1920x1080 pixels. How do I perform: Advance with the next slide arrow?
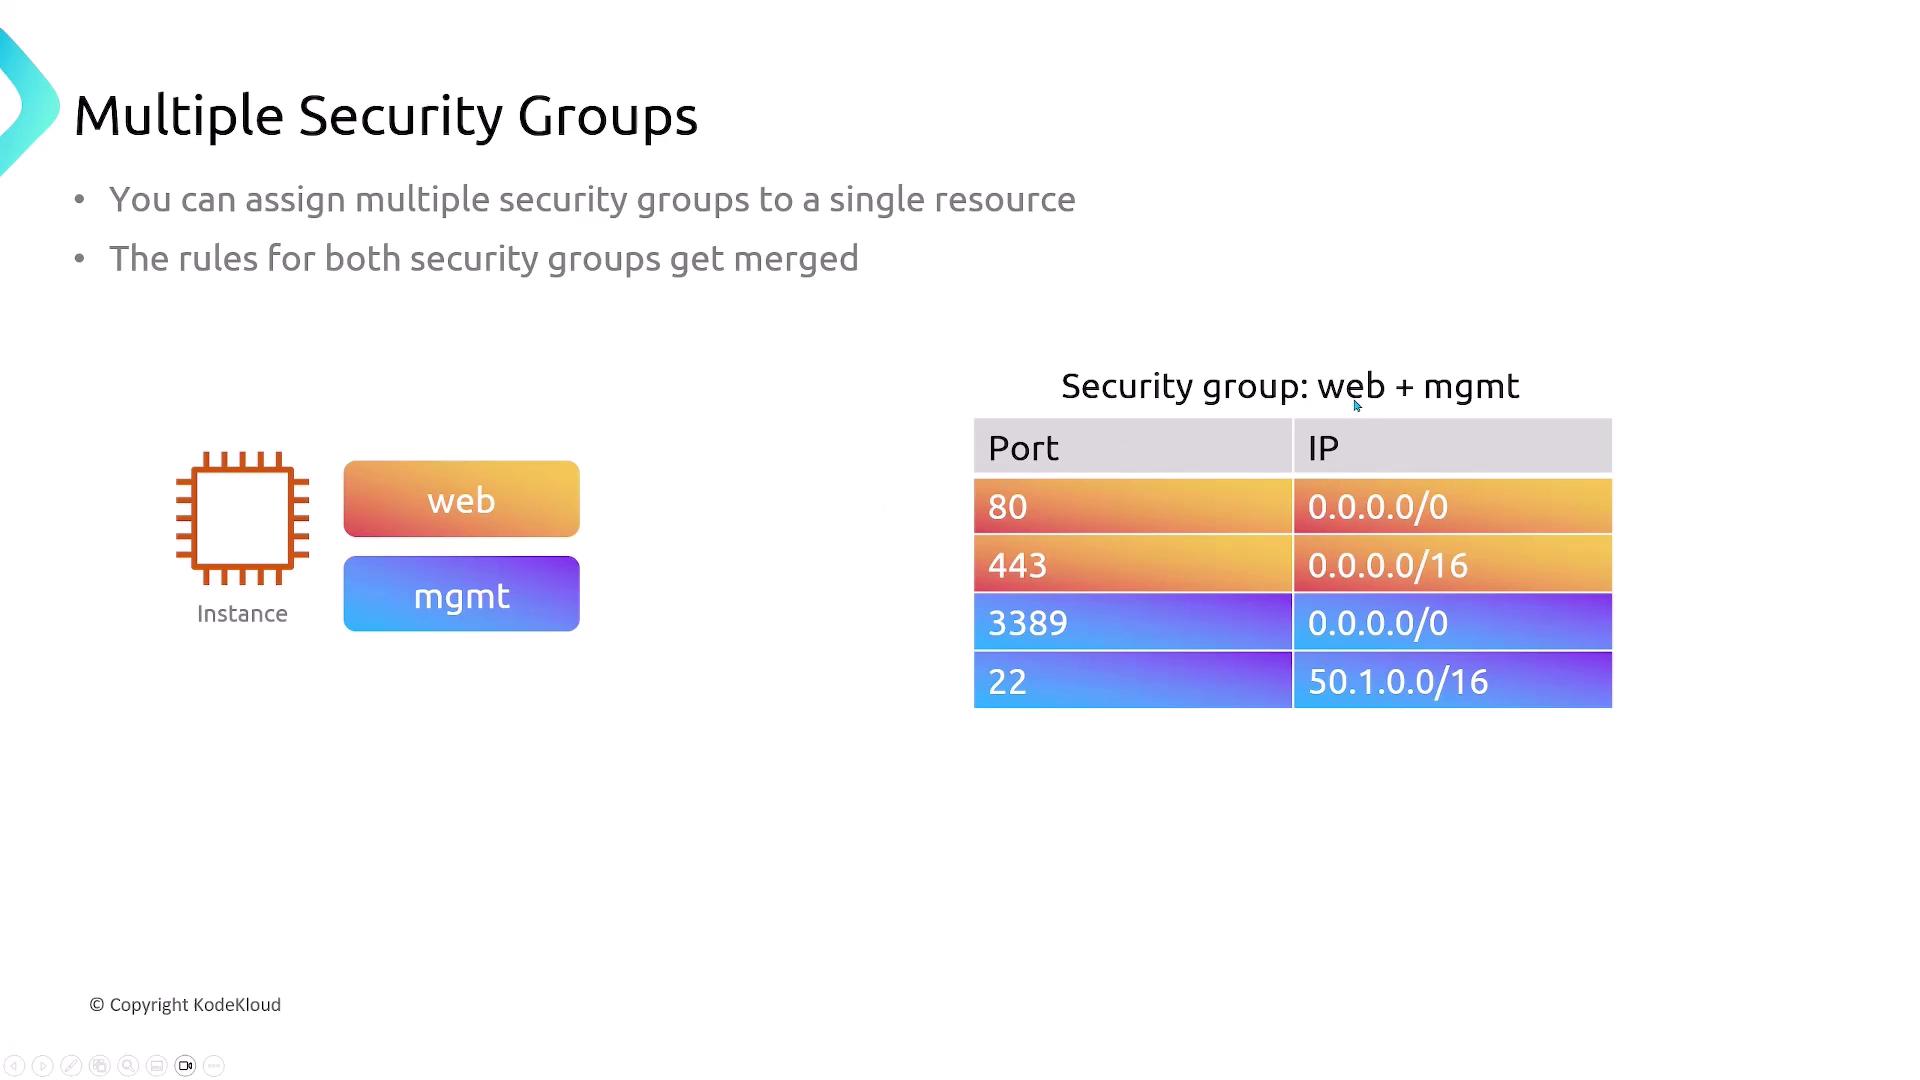pos(42,1066)
